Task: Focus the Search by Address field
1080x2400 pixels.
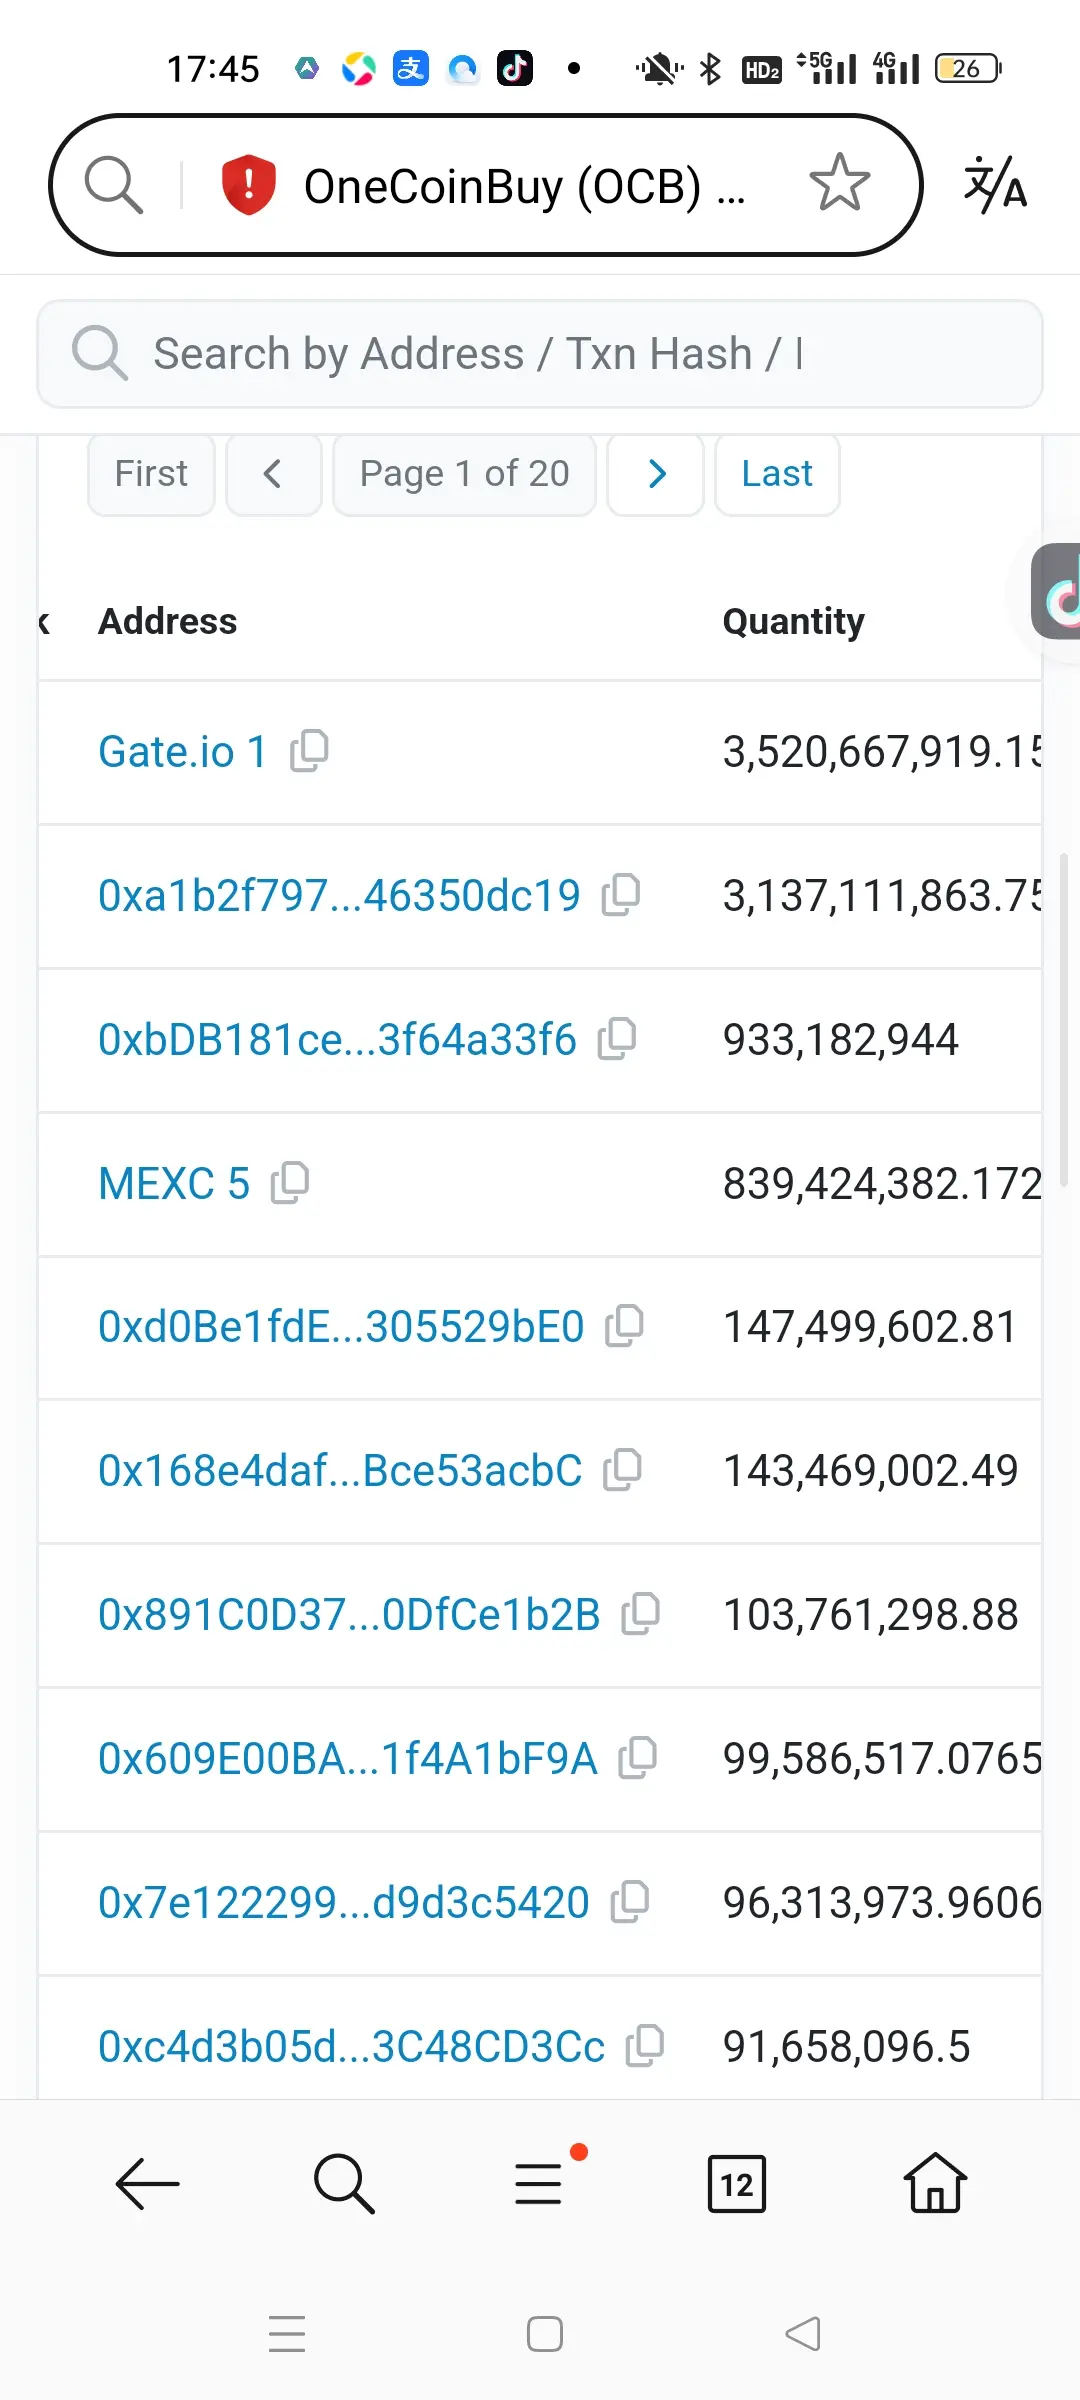Action: tap(540, 354)
